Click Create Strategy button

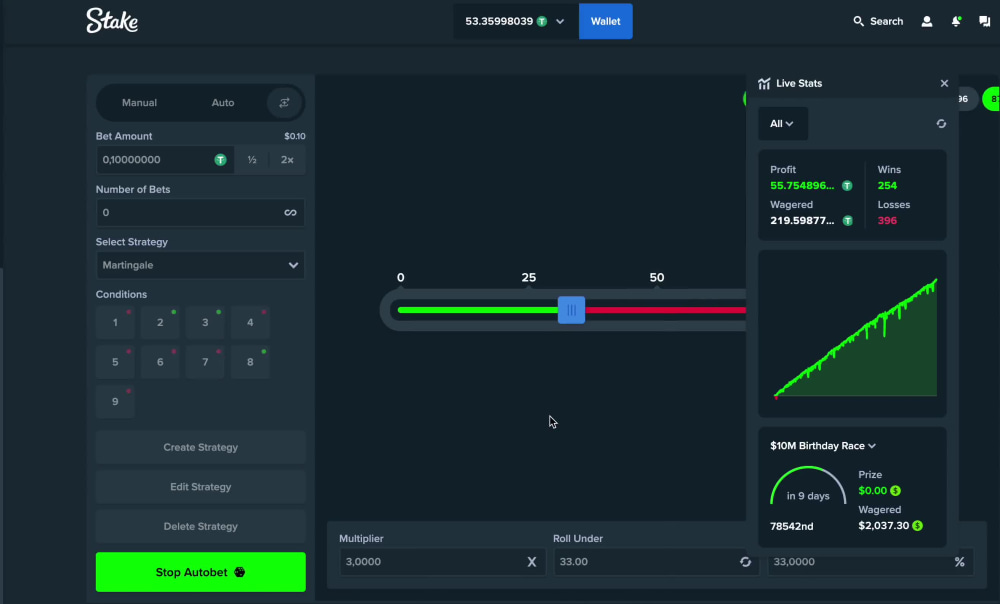pos(200,447)
